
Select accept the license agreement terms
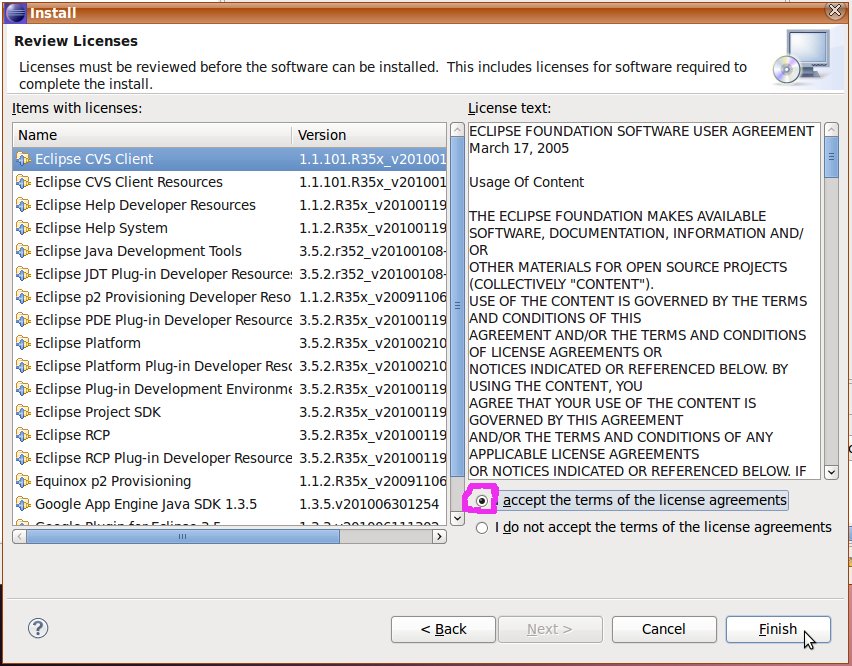(483, 500)
